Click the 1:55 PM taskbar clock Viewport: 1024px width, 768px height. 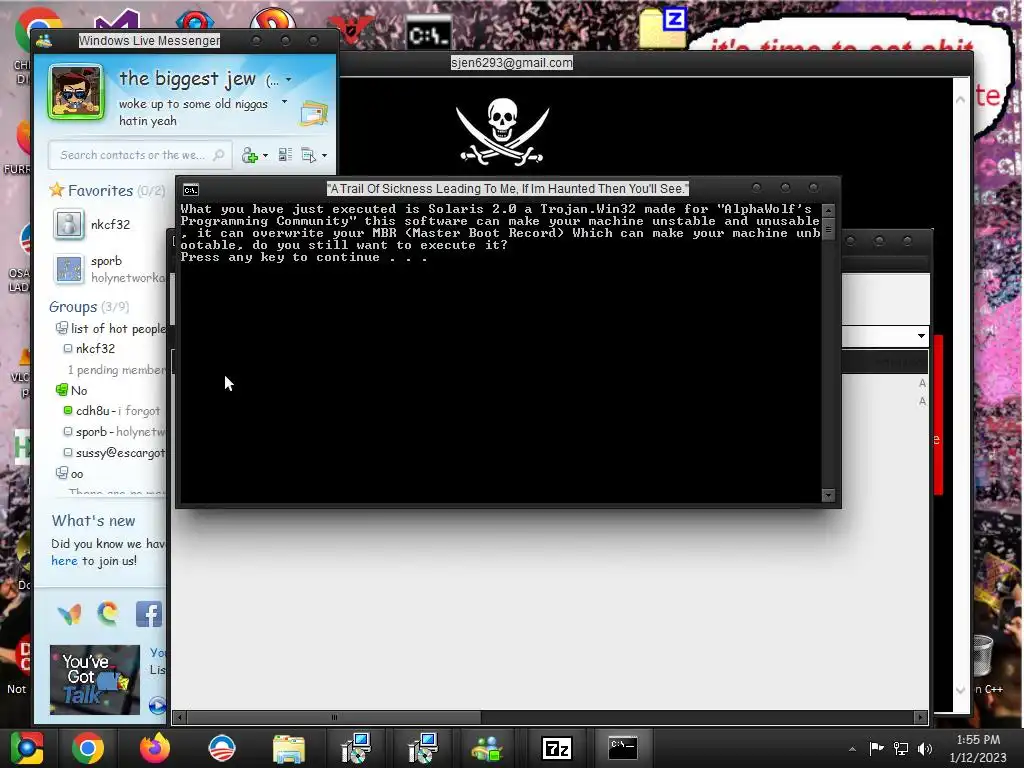pos(978,740)
